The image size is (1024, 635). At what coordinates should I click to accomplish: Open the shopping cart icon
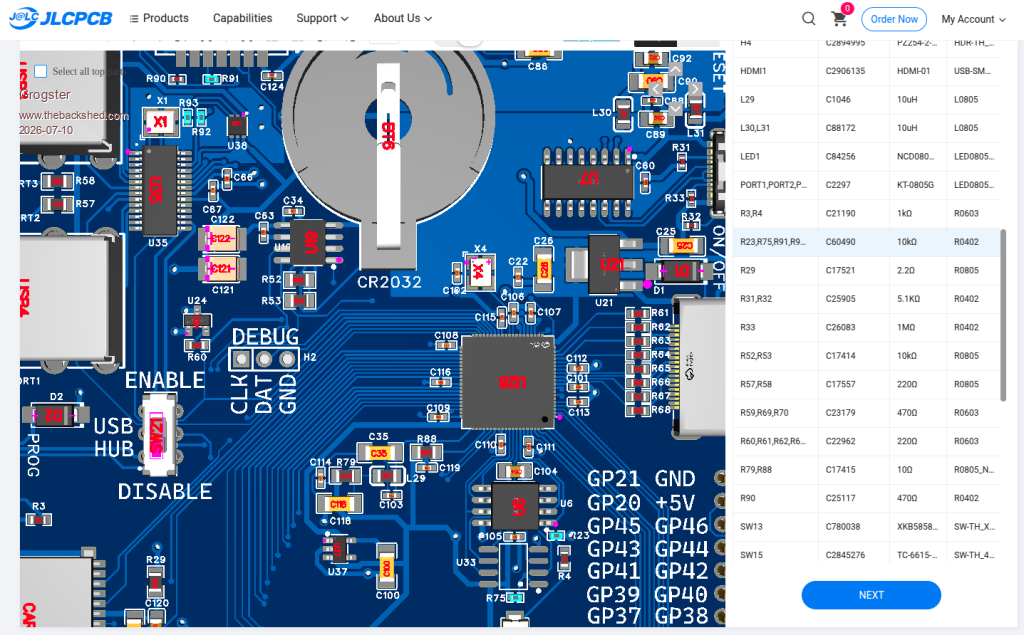[x=840, y=19]
